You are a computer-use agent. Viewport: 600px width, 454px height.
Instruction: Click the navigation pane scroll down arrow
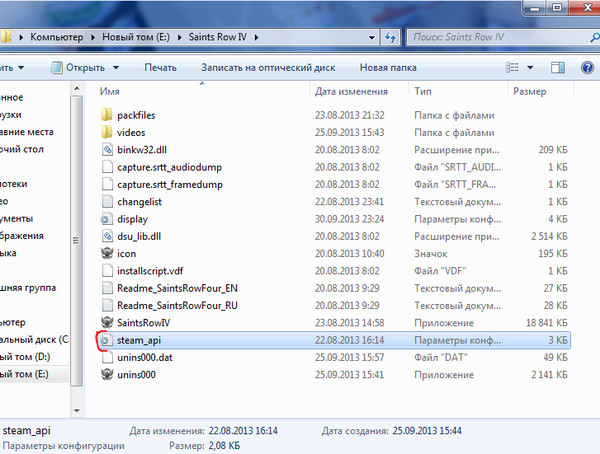(77, 410)
